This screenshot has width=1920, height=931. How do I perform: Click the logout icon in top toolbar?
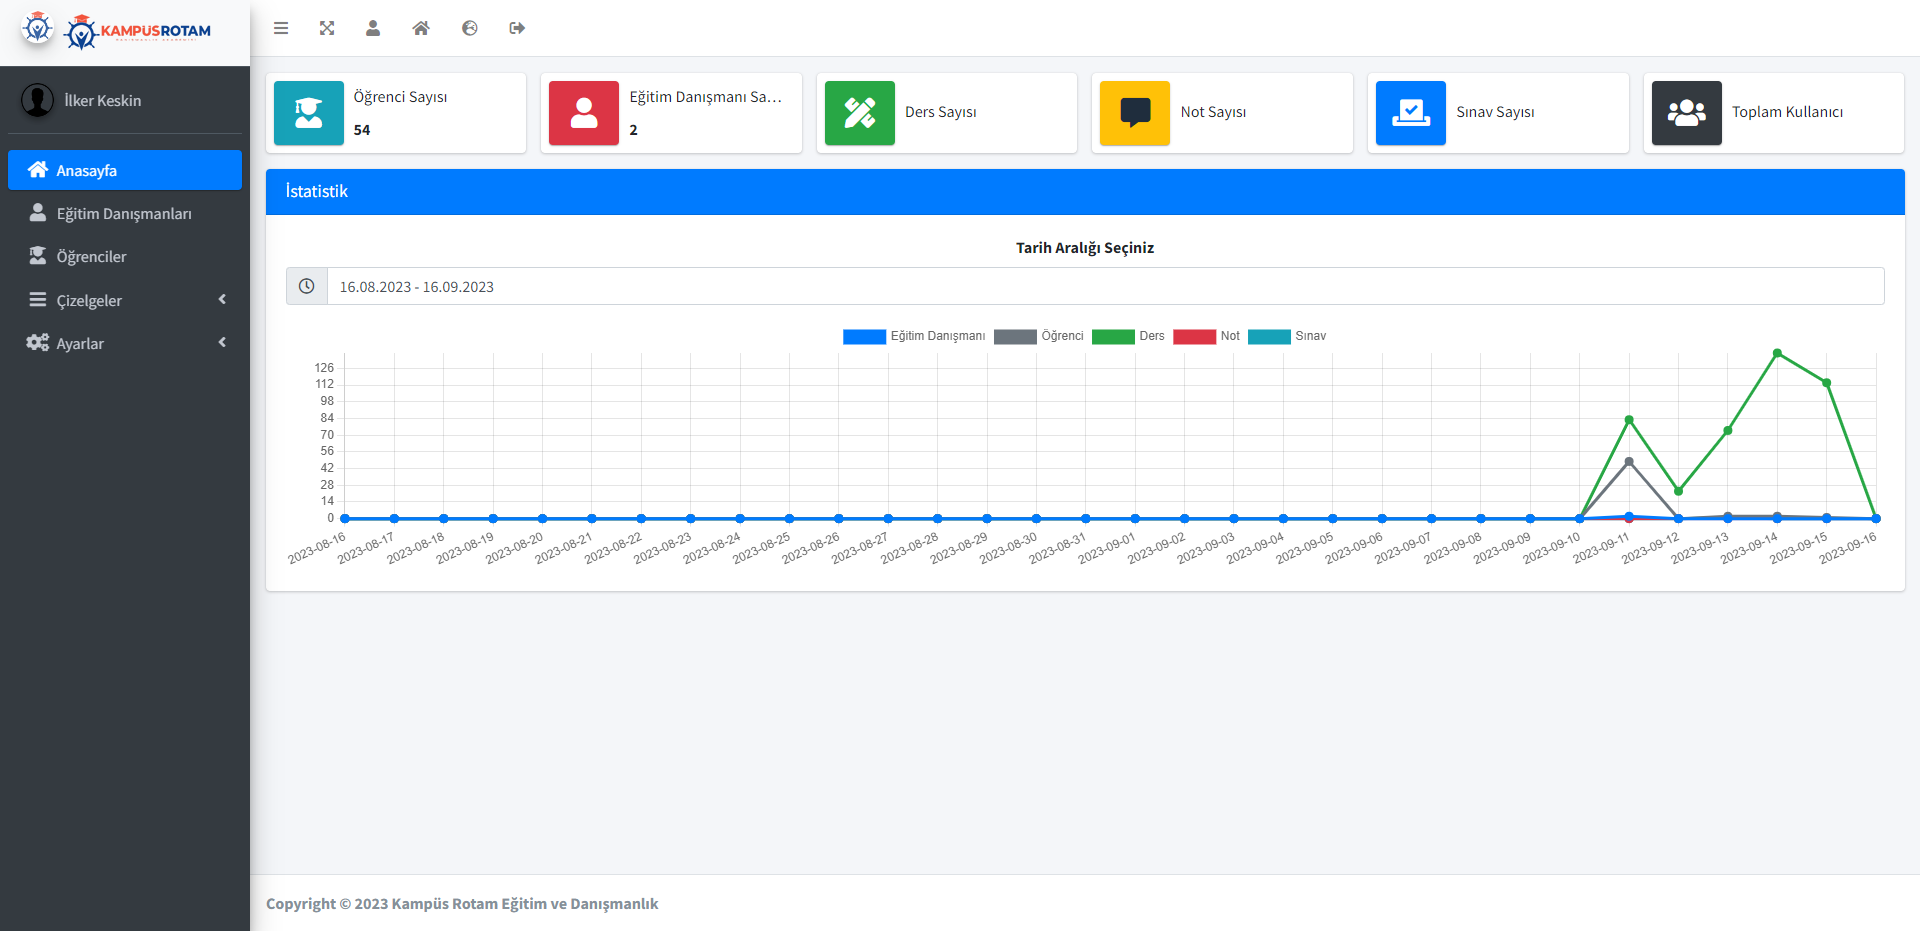[517, 28]
